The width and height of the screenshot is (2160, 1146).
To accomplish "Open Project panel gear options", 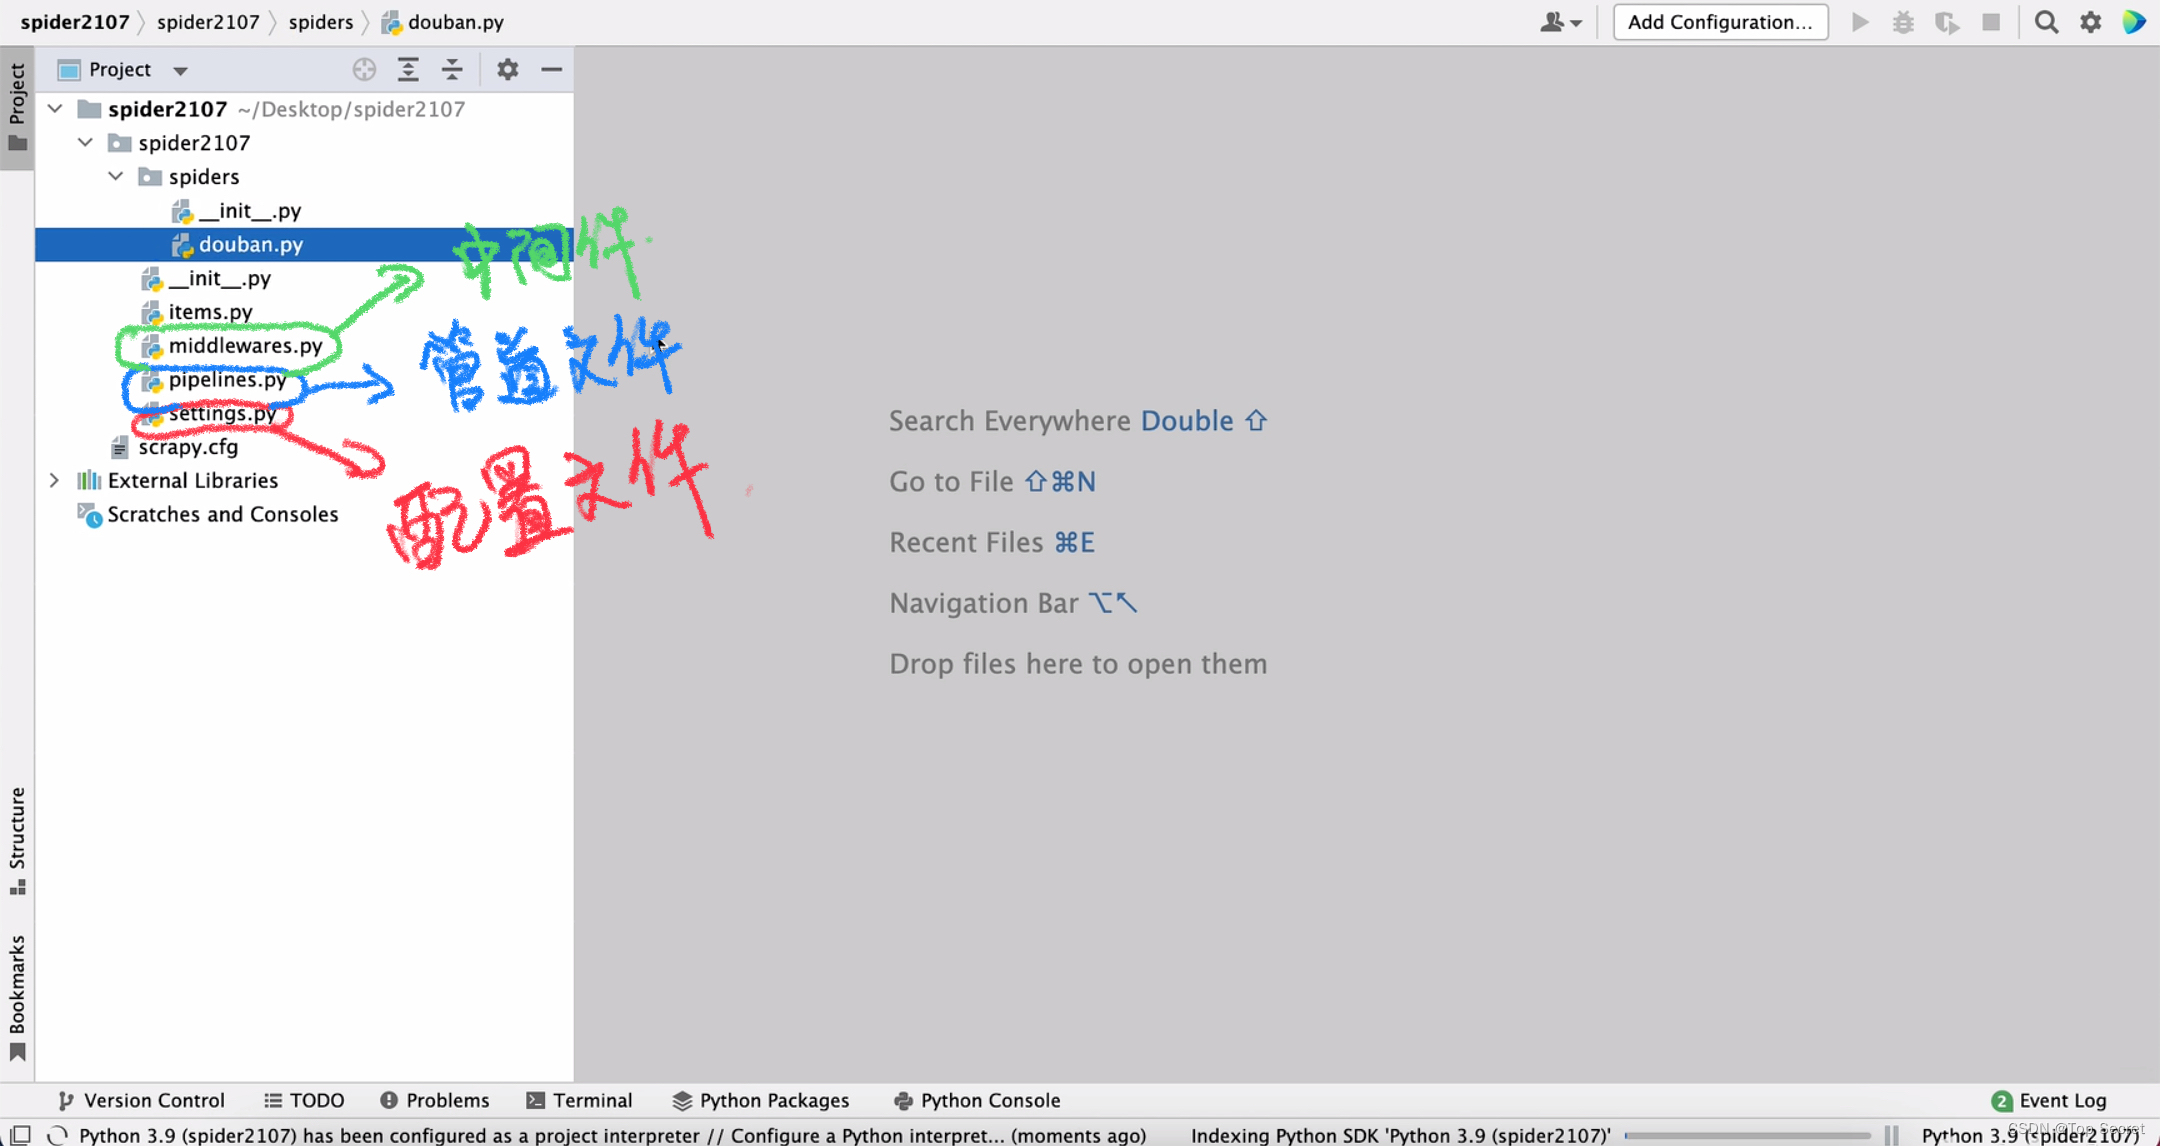I will tap(507, 69).
